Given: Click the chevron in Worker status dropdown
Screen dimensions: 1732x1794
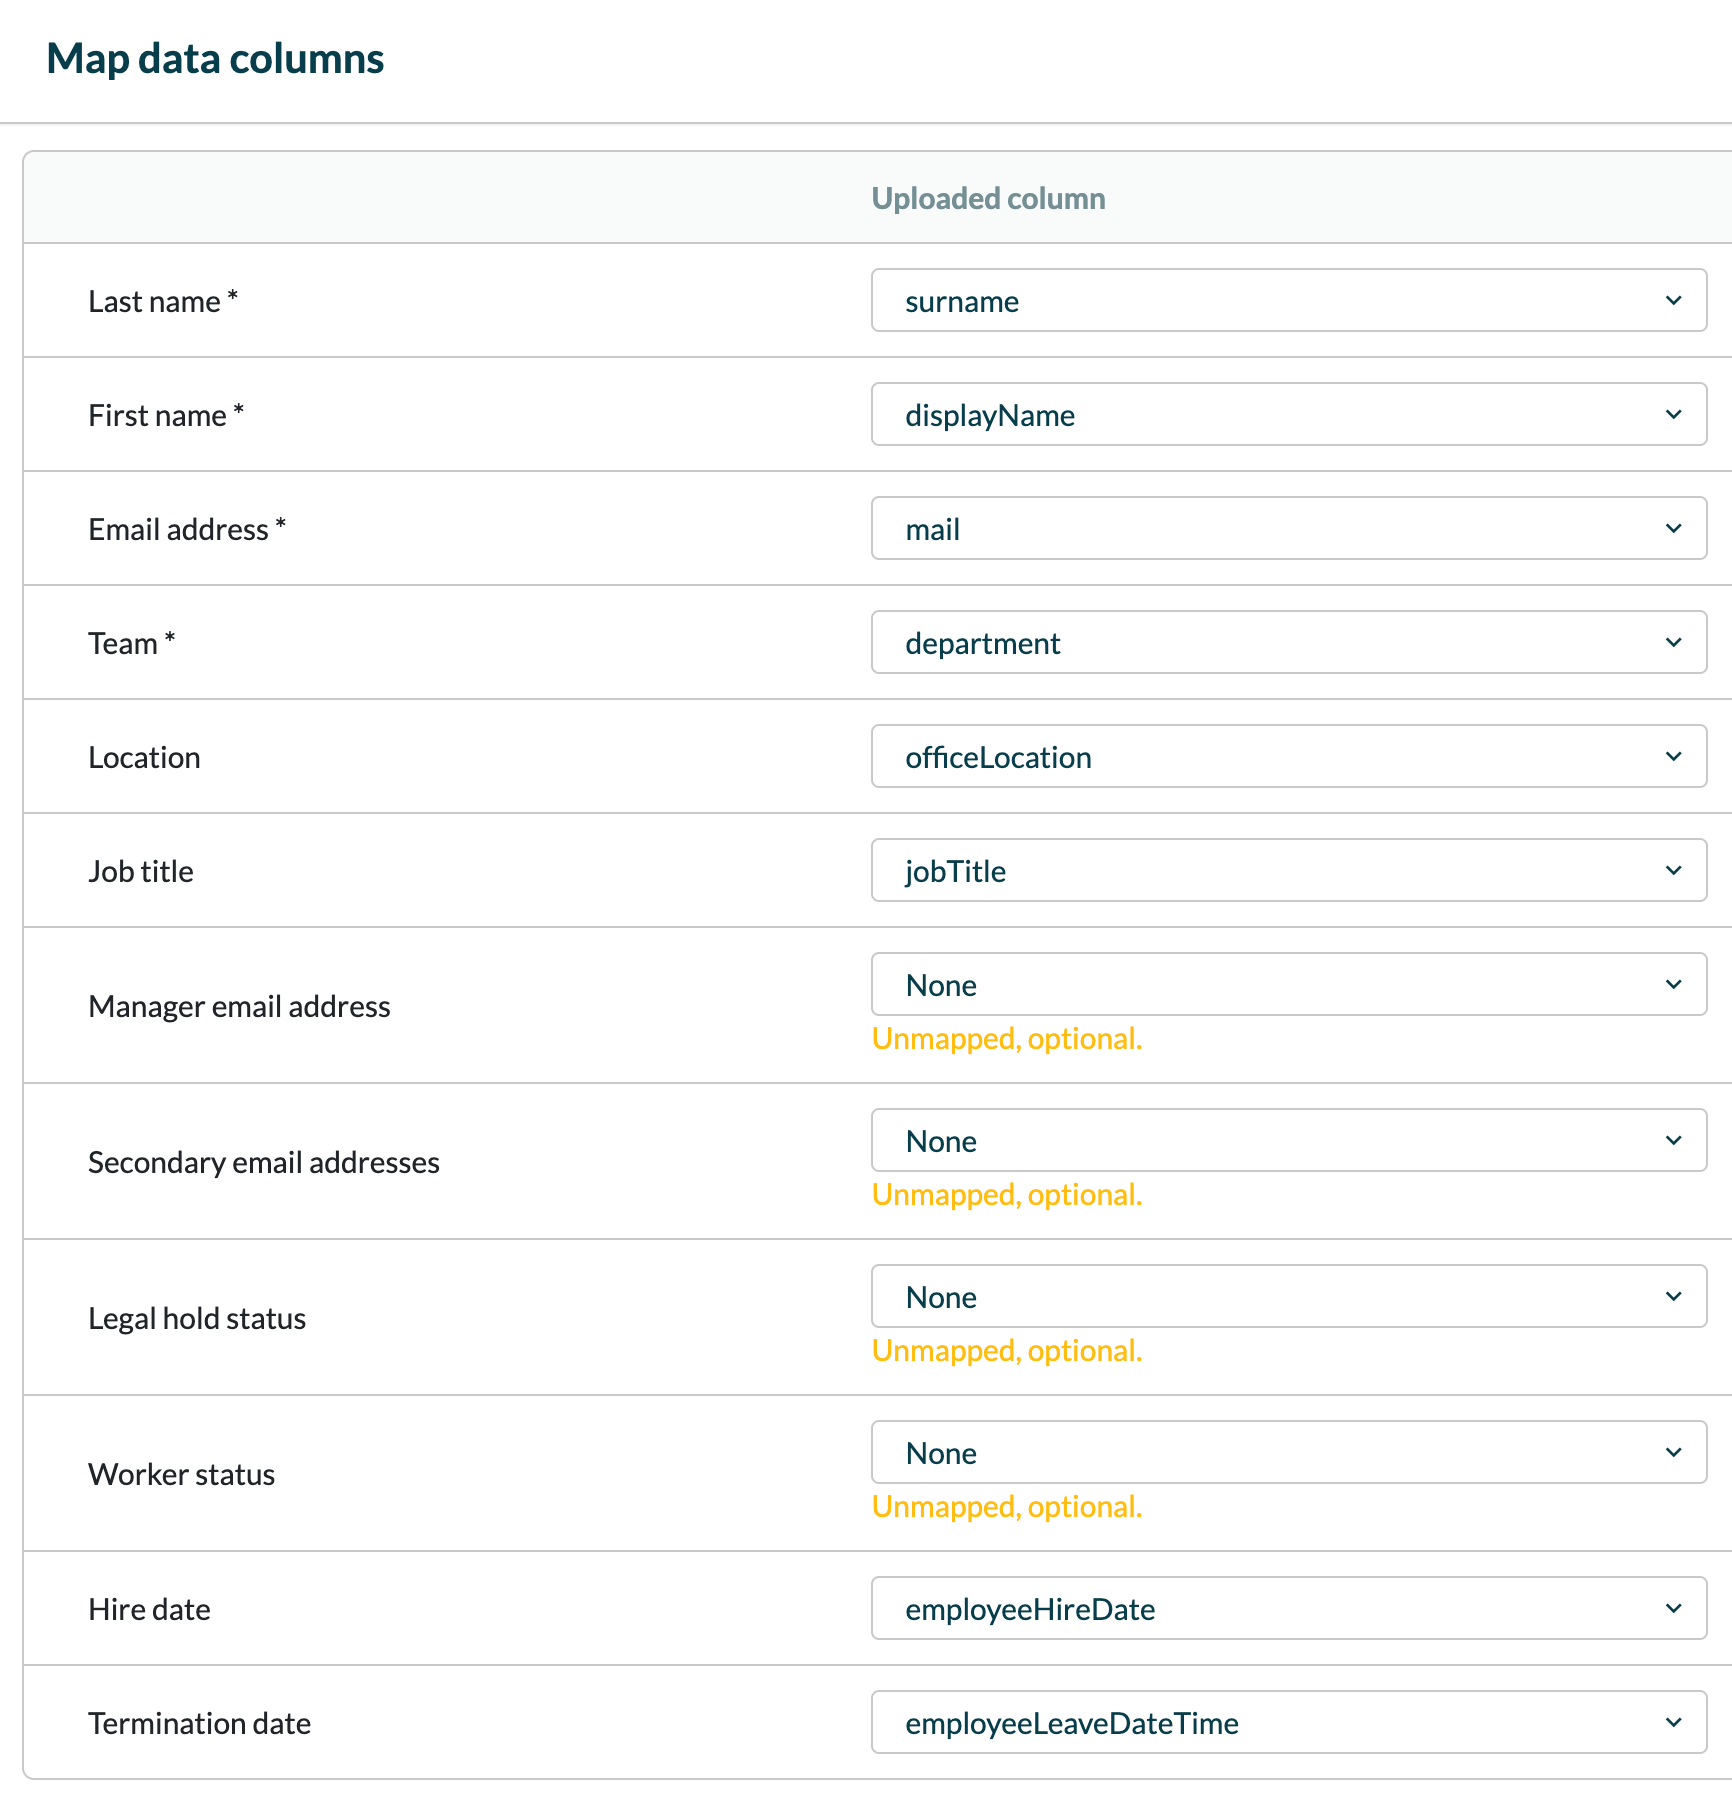Looking at the screenshot, I should click(1673, 1453).
